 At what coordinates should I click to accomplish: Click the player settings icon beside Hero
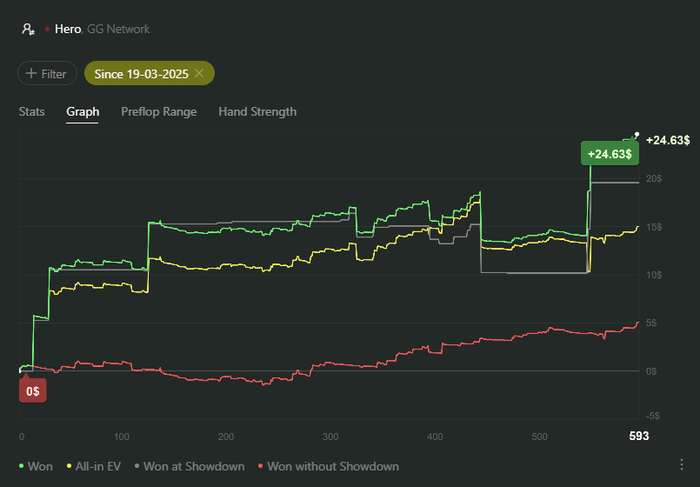click(28, 29)
